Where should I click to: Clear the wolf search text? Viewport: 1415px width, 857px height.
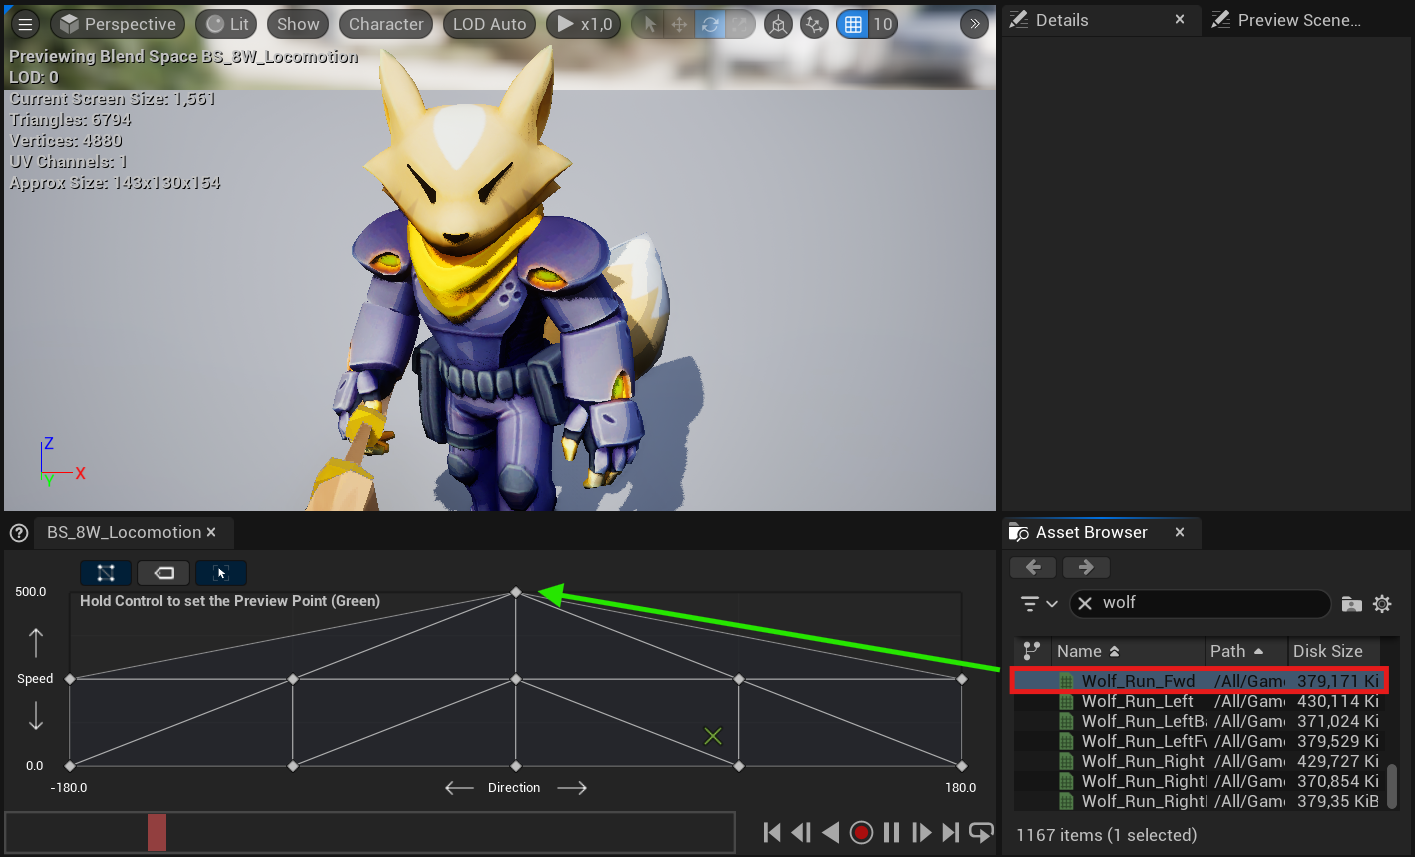[x=1085, y=603]
